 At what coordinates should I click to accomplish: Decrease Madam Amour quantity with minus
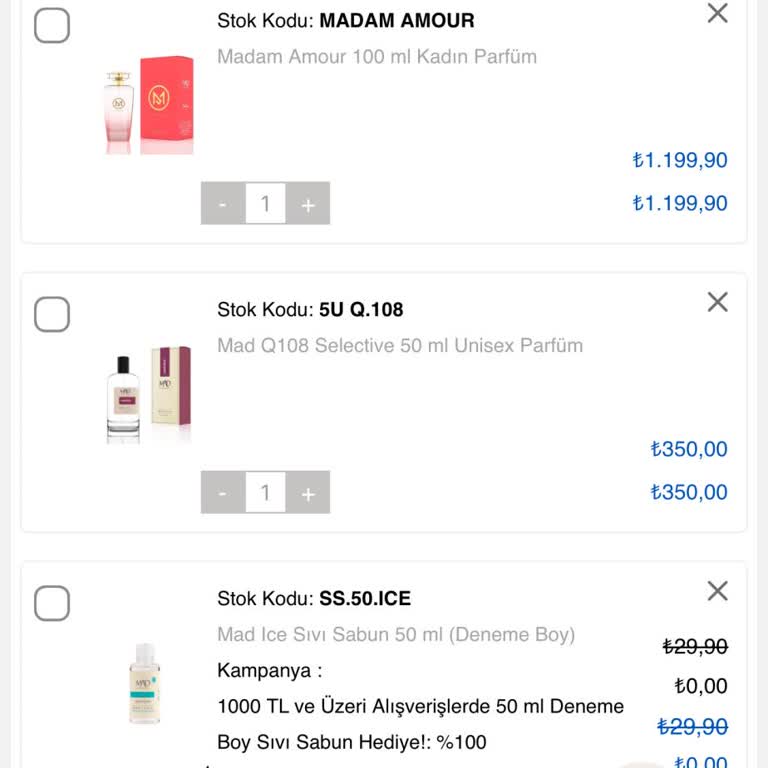click(223, 204)
